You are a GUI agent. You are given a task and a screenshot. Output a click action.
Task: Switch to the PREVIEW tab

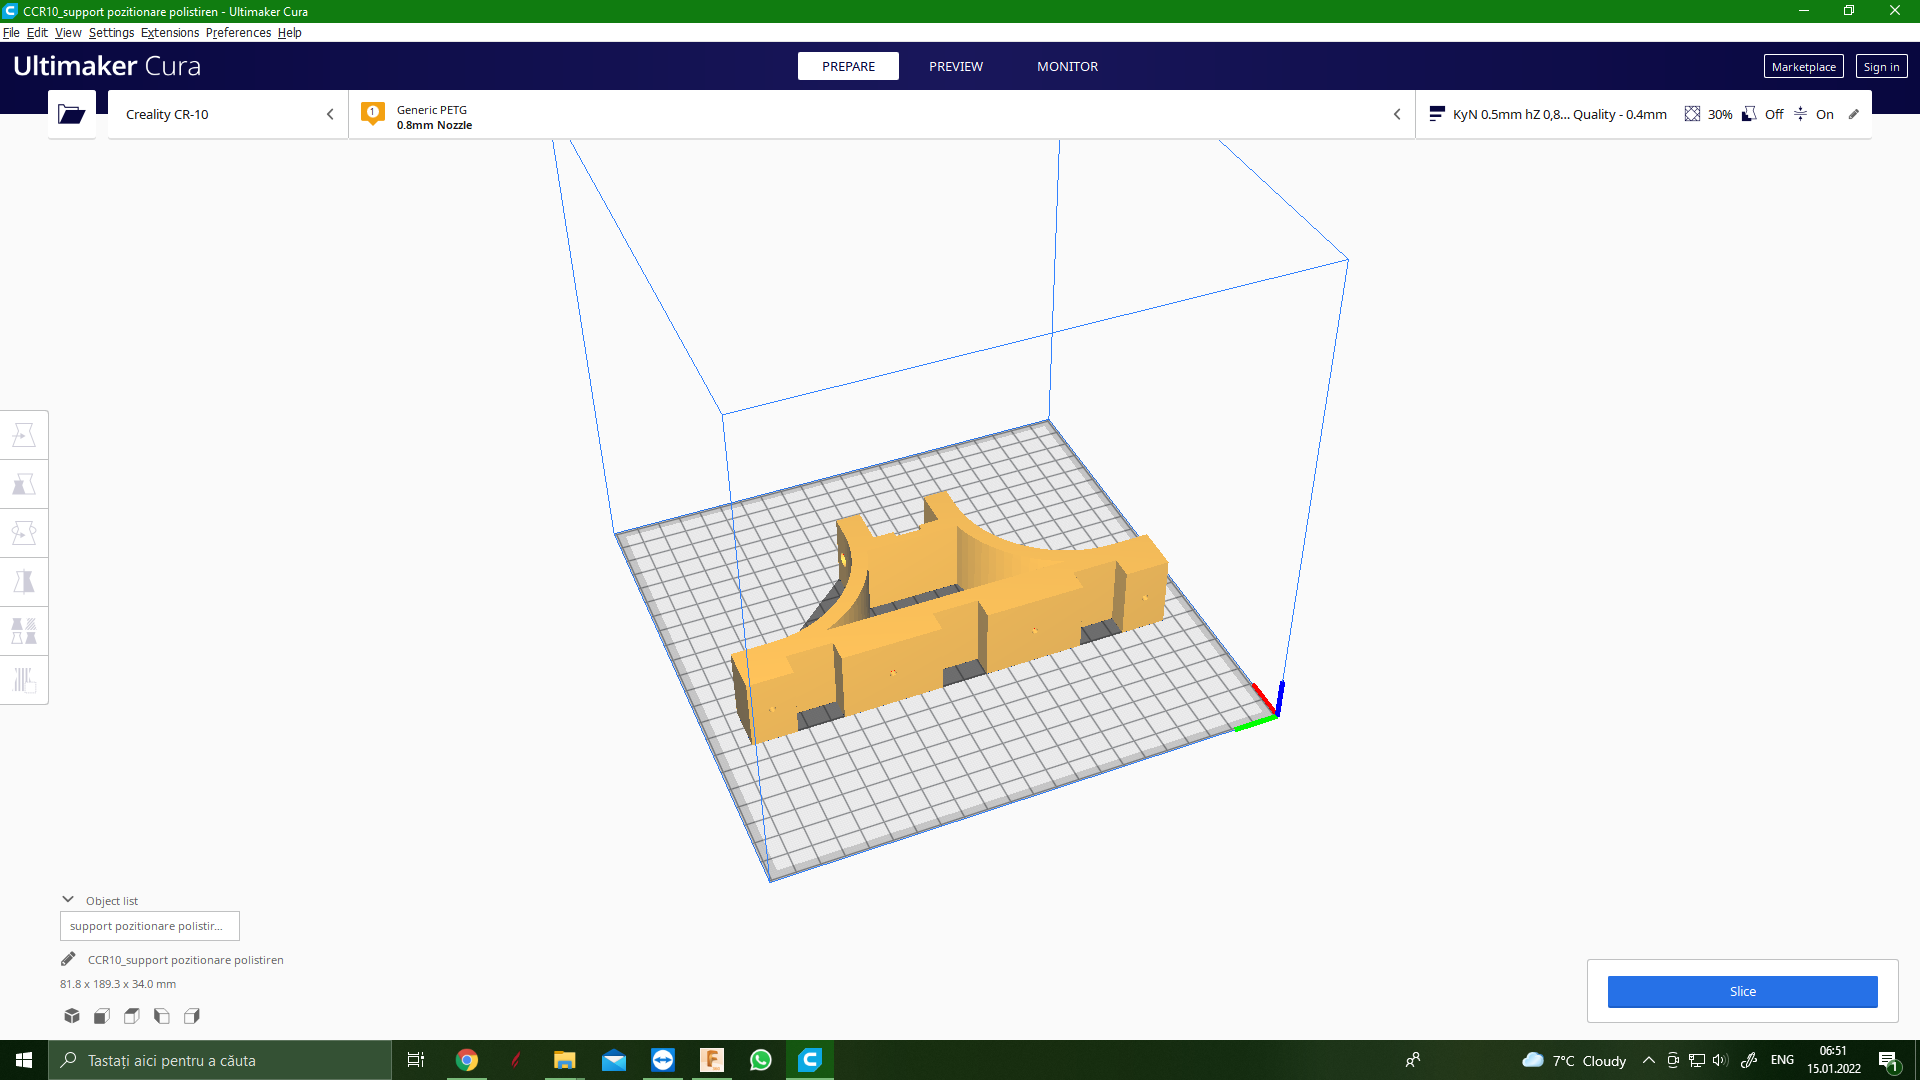(955, 66)
